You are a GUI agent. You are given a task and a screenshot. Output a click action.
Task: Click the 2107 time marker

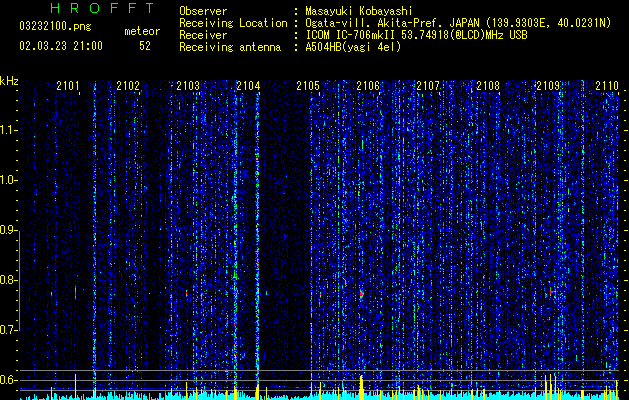click(x=428, y=85)
